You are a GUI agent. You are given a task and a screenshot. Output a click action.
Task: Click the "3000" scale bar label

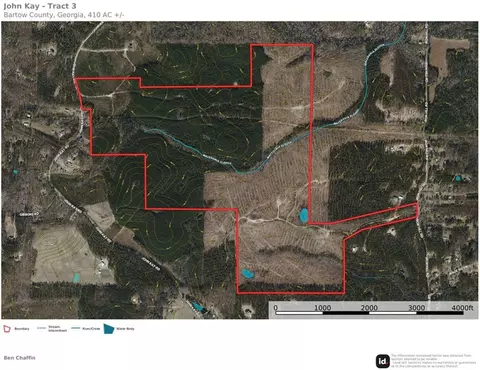tap(417, 308)
